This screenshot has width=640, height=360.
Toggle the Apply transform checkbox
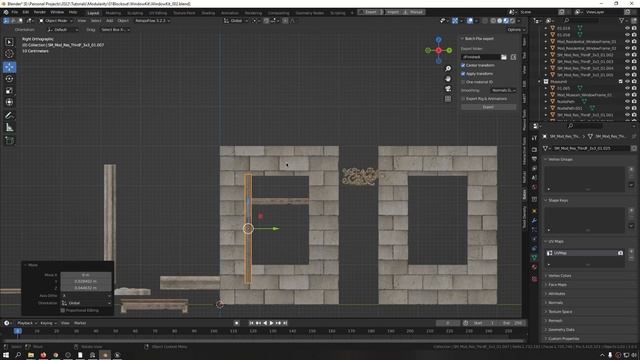(463, 74)
